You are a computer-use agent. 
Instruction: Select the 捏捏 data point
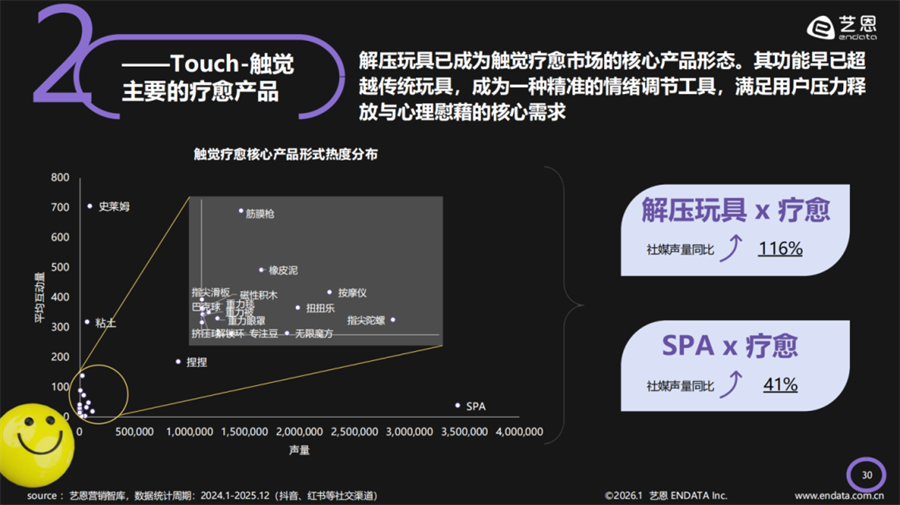pyautogui.click(x=178, y=361)
